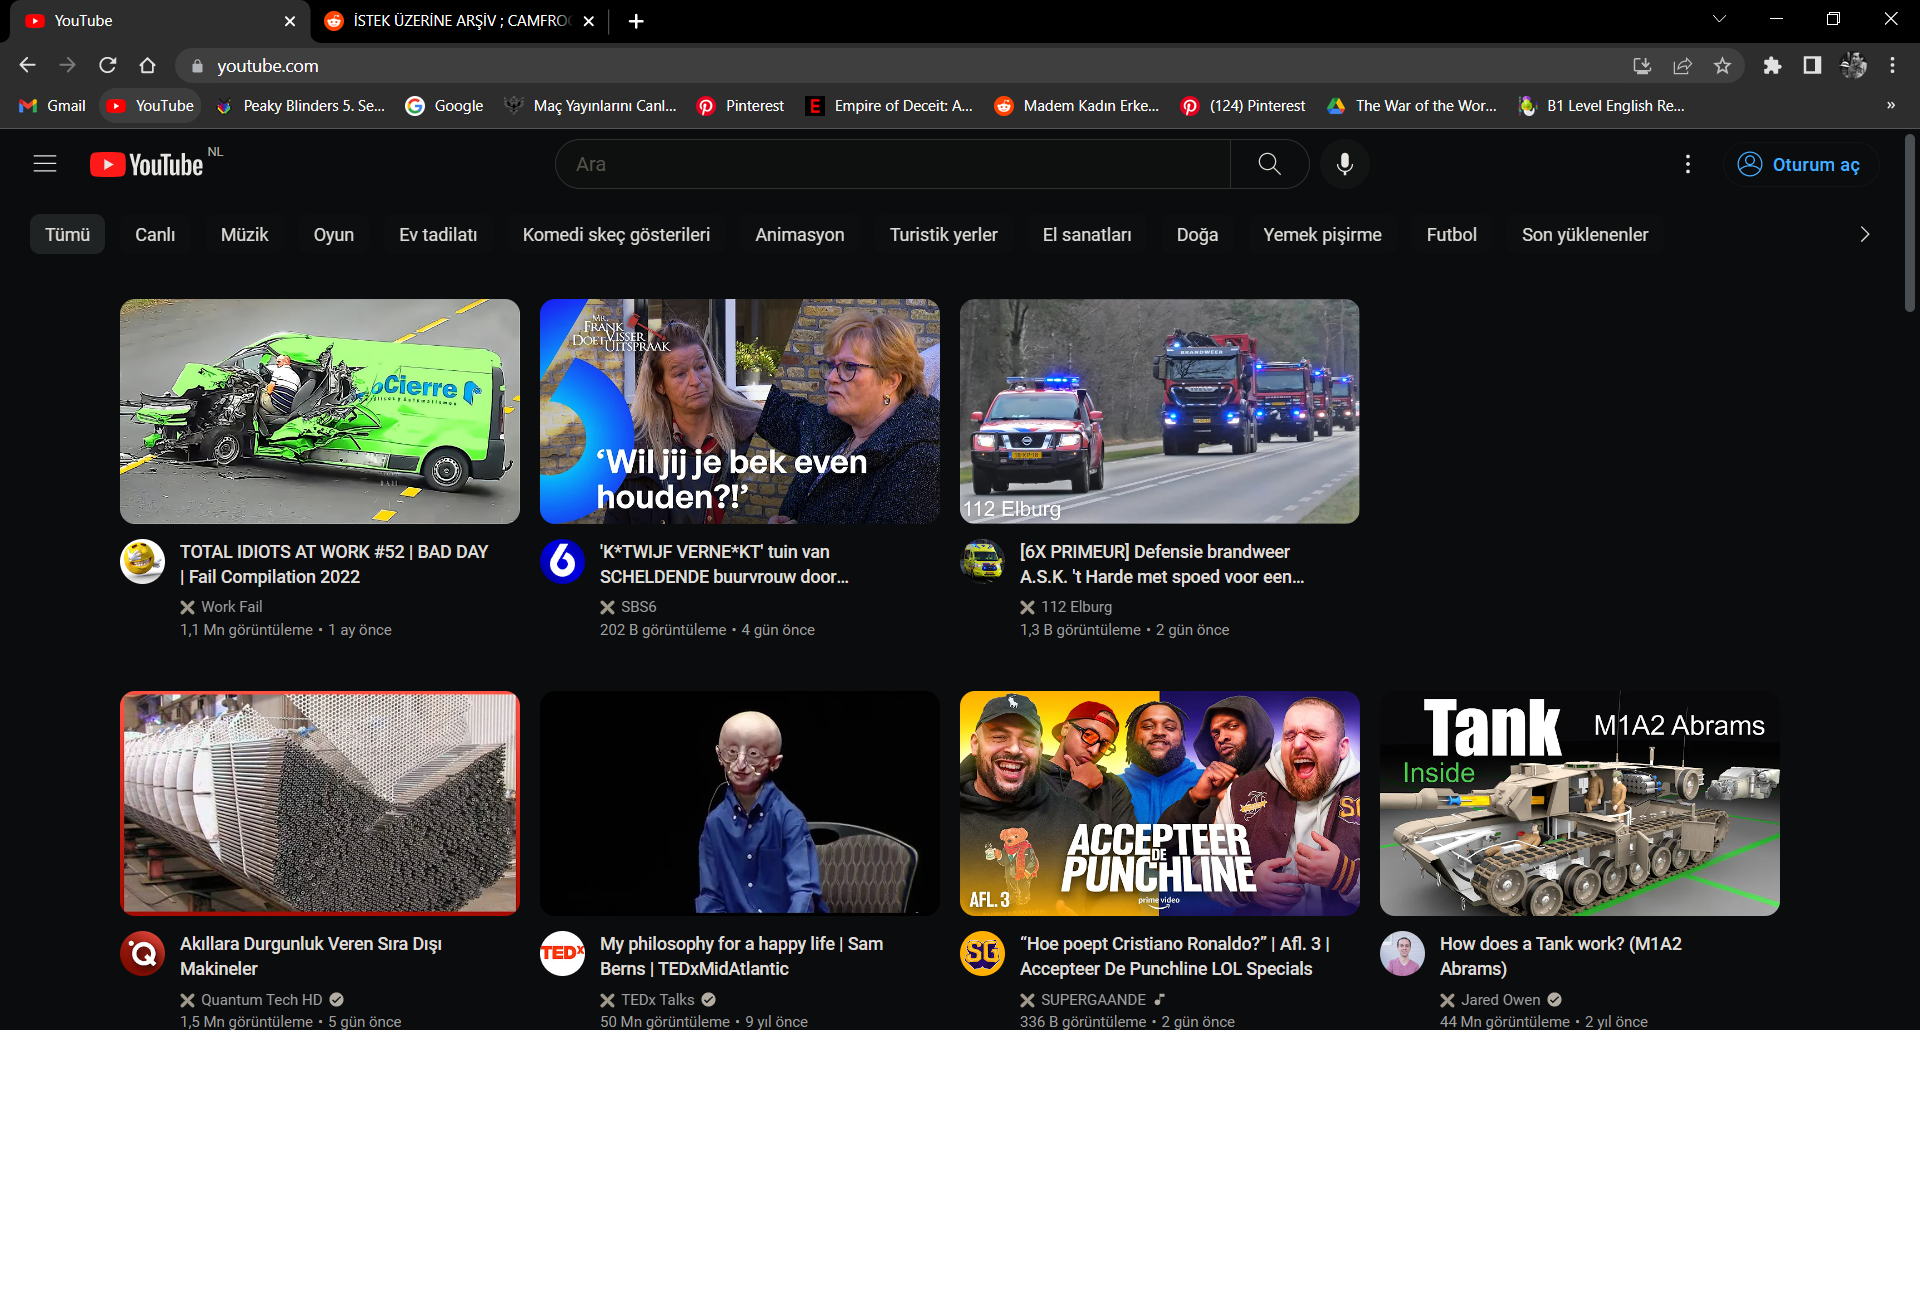This screenshot has width=1920, height=1309.
Task: Start voice search with microphone
Action: (x=1345, y=164)
